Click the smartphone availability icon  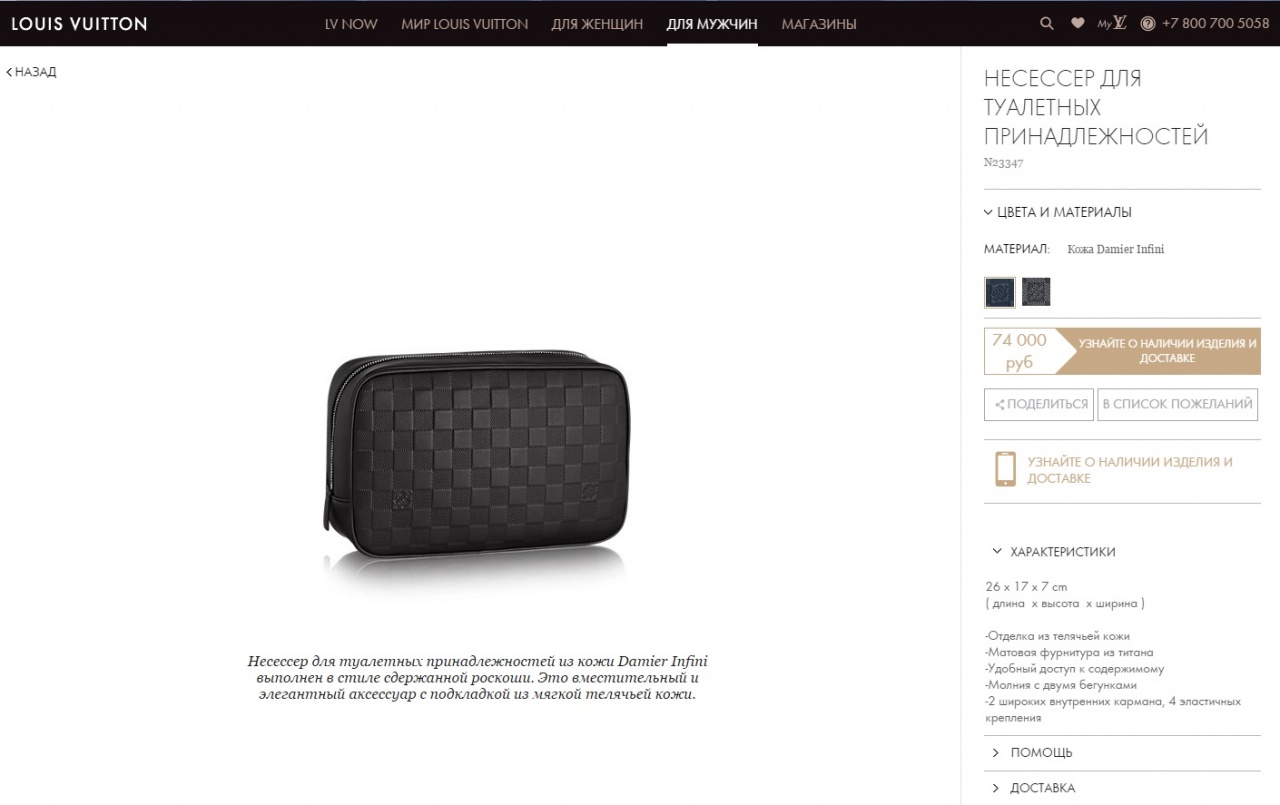coord(1005,469)
